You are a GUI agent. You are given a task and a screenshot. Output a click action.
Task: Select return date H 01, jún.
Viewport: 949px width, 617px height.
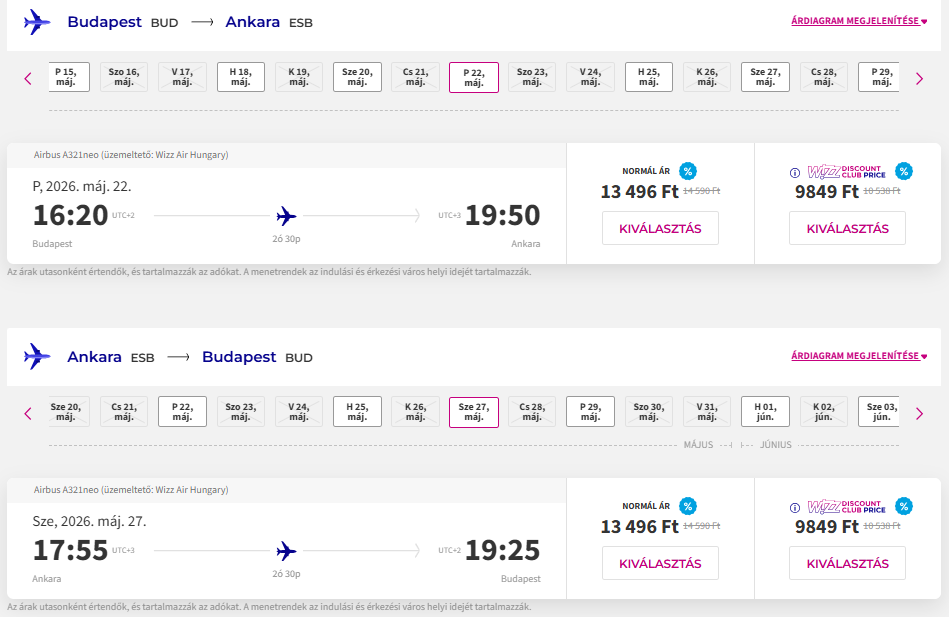[x=765, y=412]
